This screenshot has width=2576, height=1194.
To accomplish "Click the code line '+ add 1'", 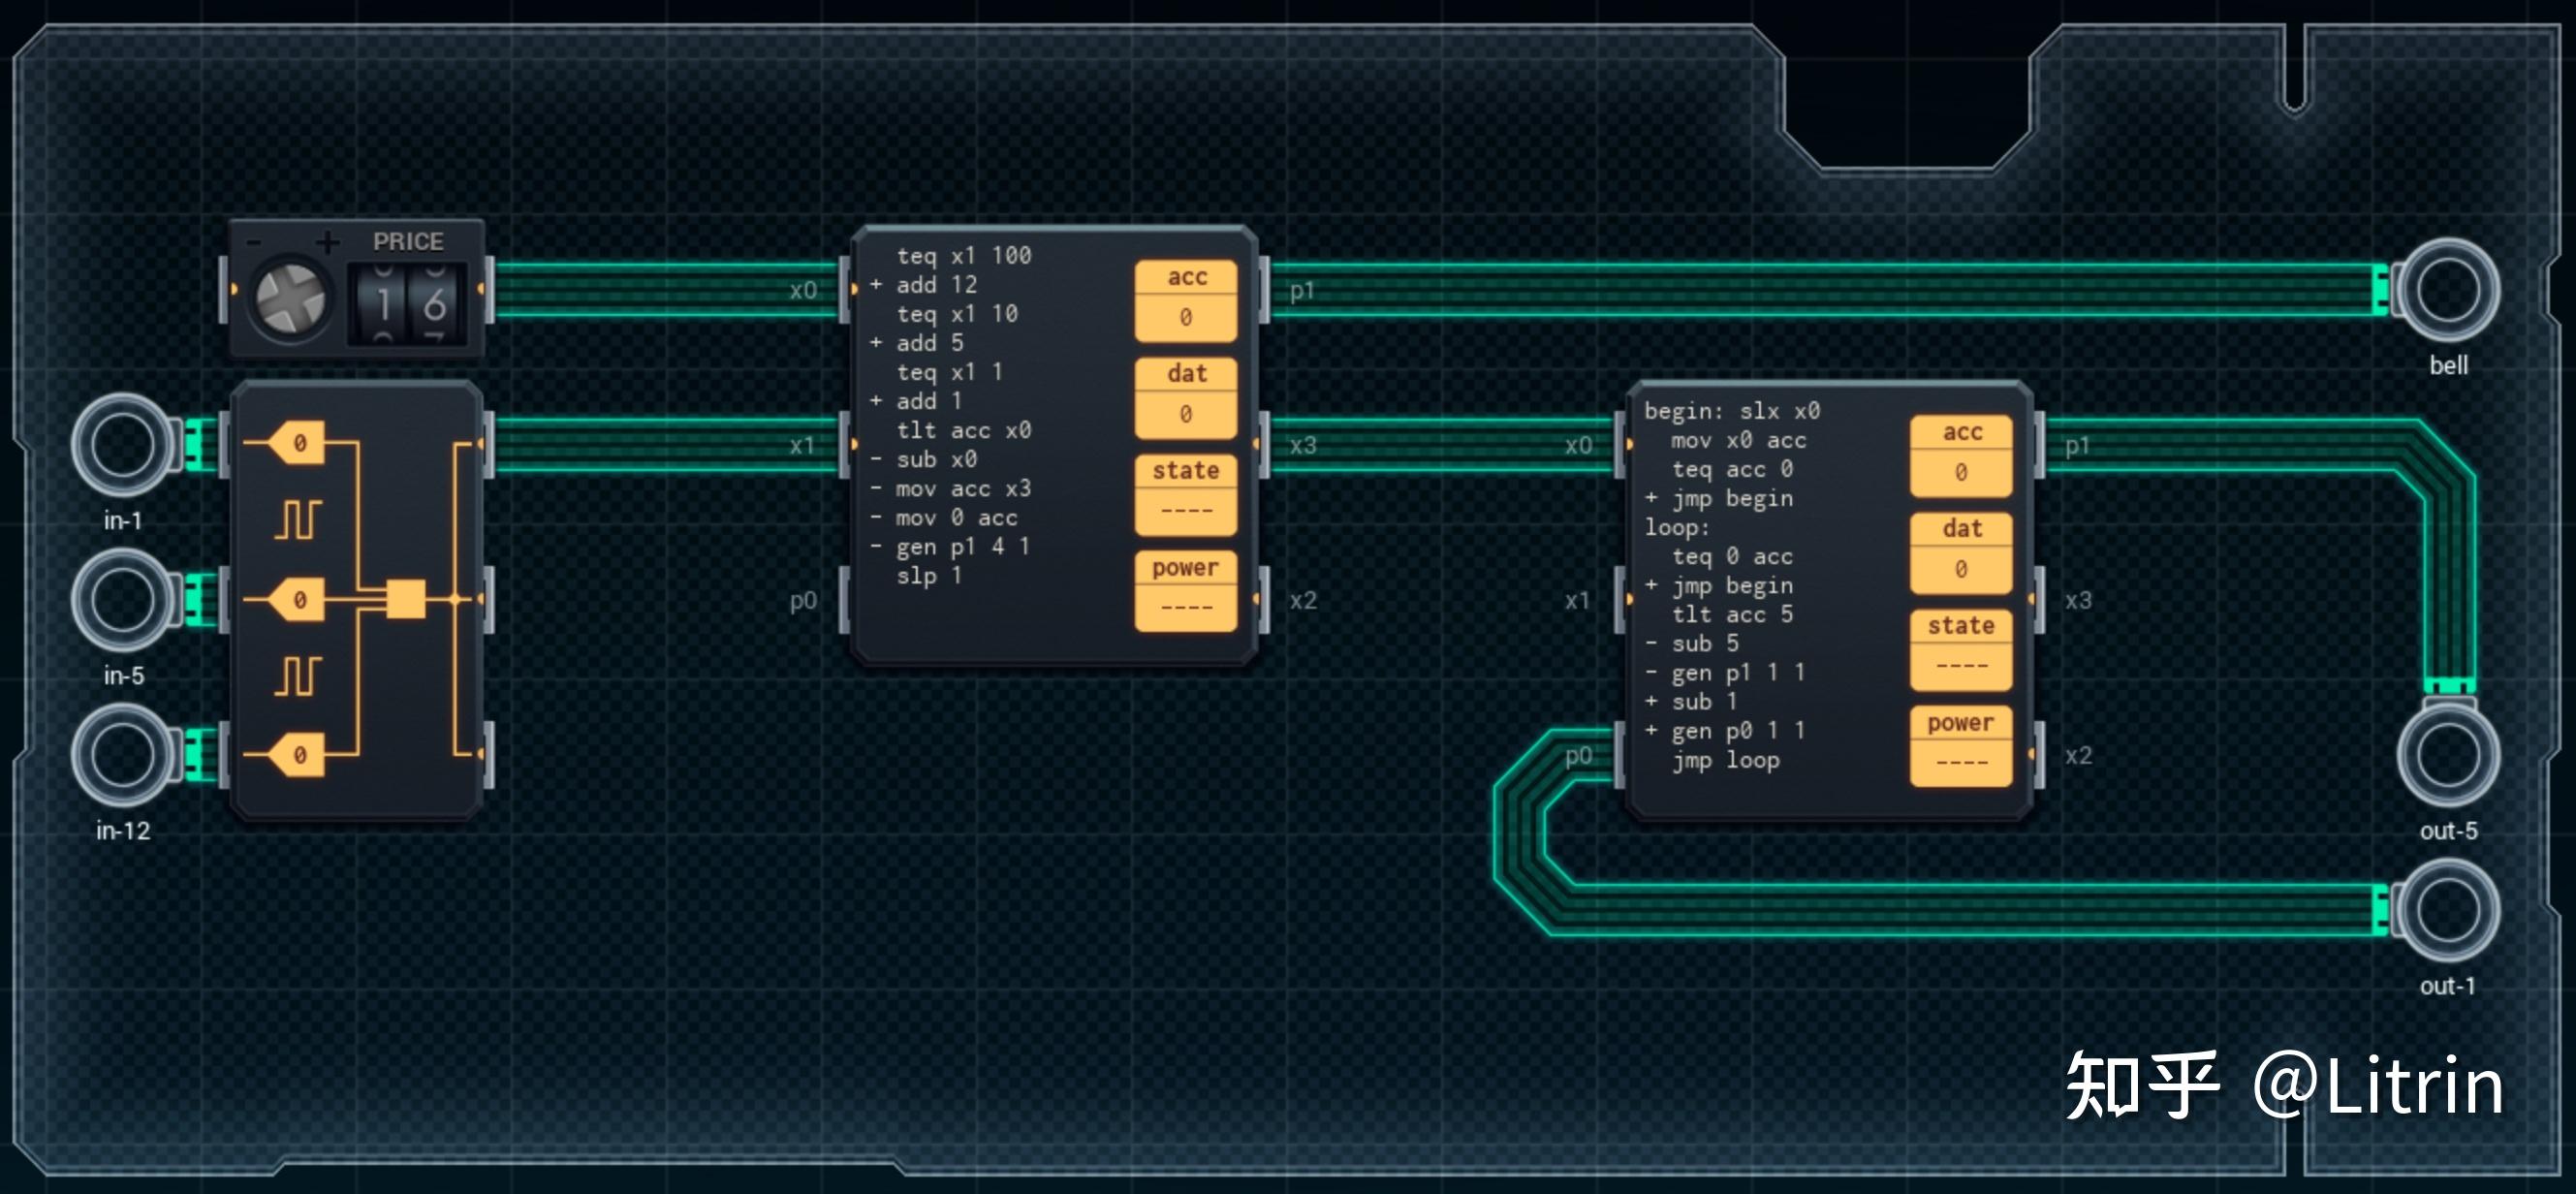I will click(917, 401).
